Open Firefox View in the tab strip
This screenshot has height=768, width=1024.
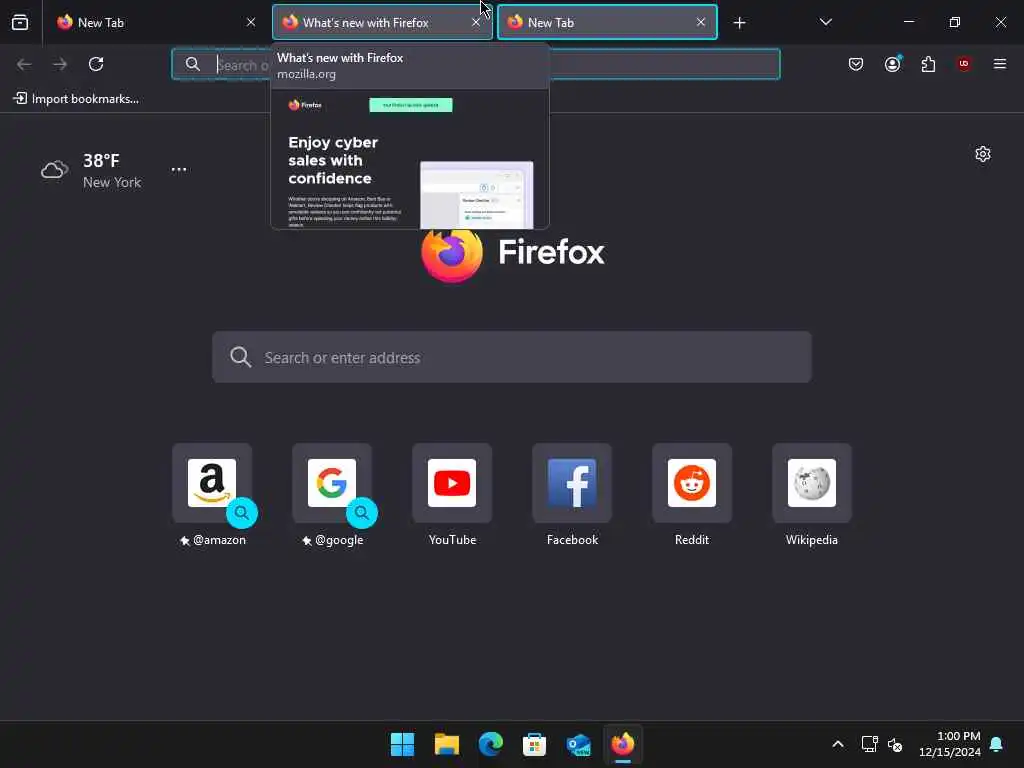20,23
